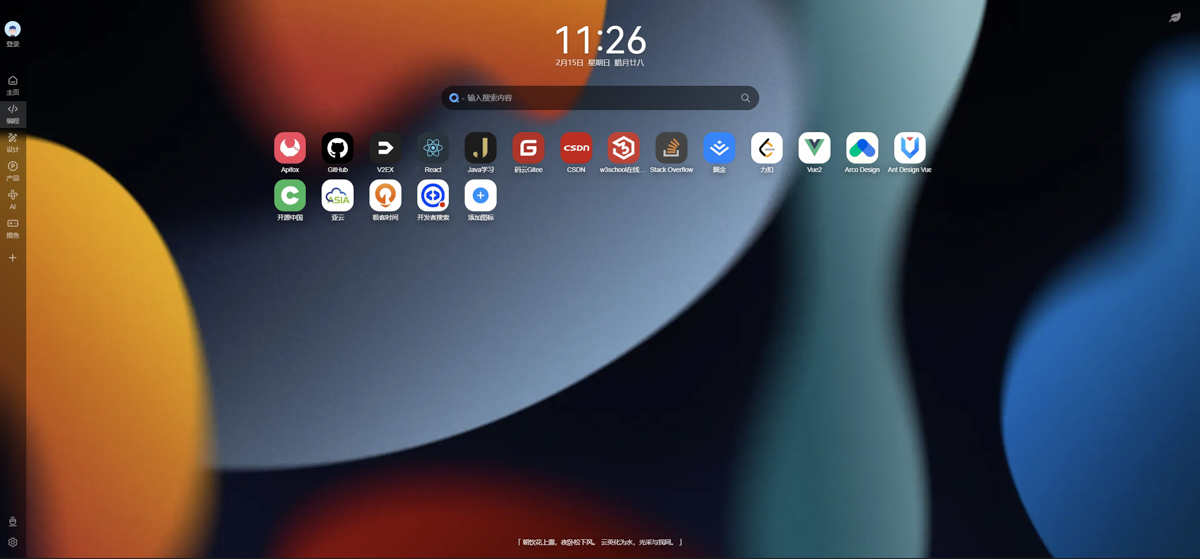Open the 摸鱼 sidebar category
1200x559 pixels.
(13, 228)
